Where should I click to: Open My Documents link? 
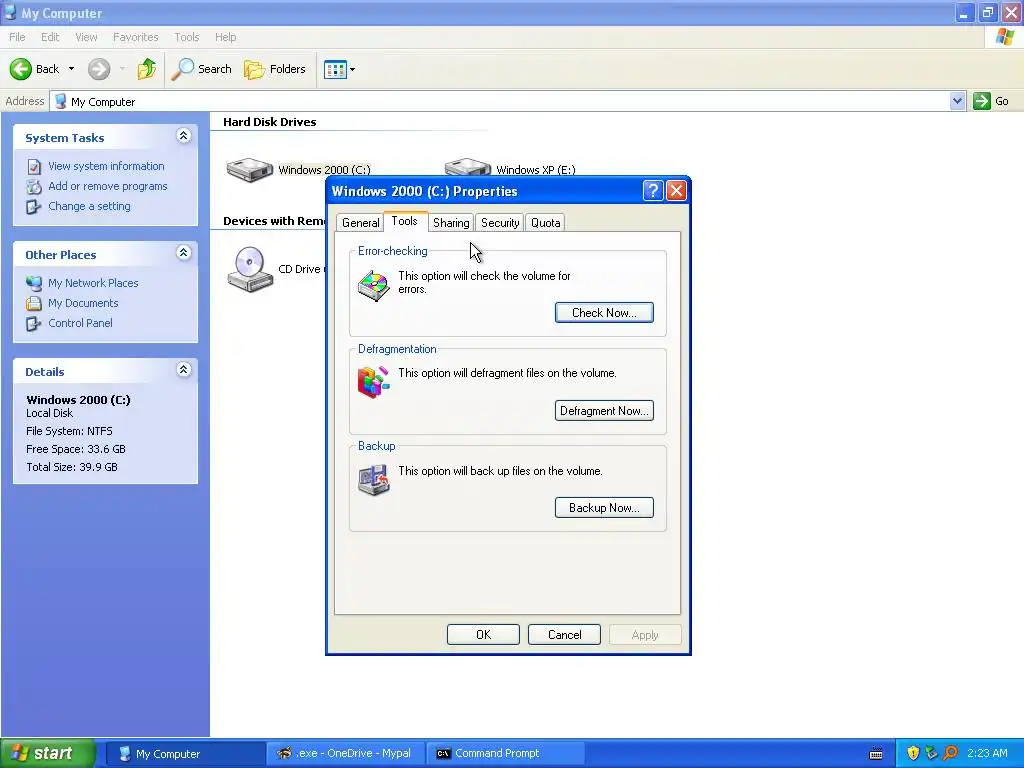pyautogui.click(x=83, y=303)
